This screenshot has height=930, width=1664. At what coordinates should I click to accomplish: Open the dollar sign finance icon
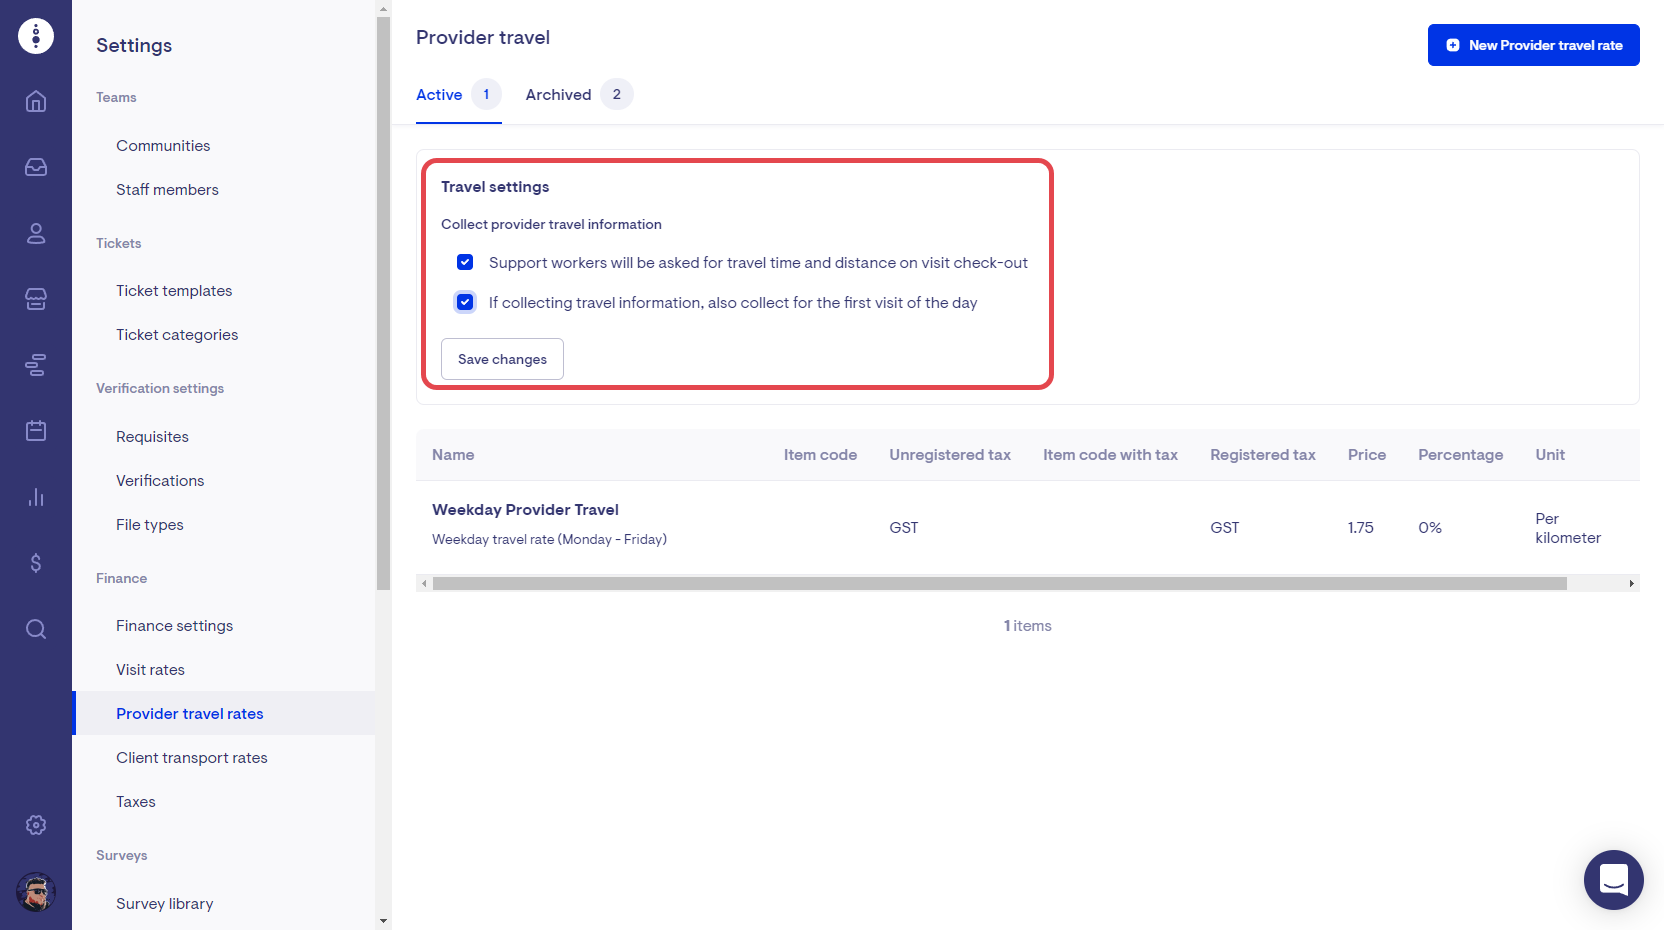click(36, 563)
